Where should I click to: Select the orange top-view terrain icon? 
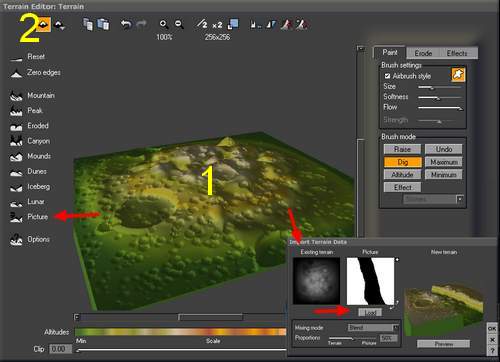click(43, 24)
